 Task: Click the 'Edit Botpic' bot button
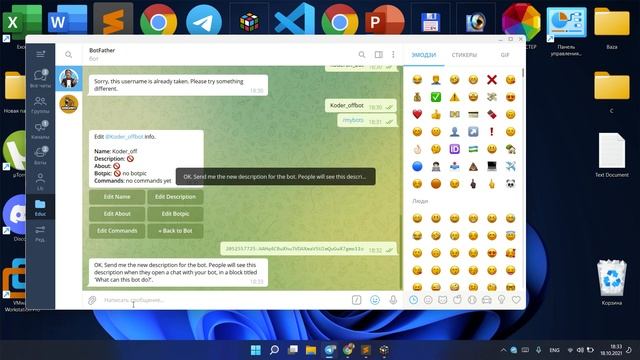[x=175, y=214]
